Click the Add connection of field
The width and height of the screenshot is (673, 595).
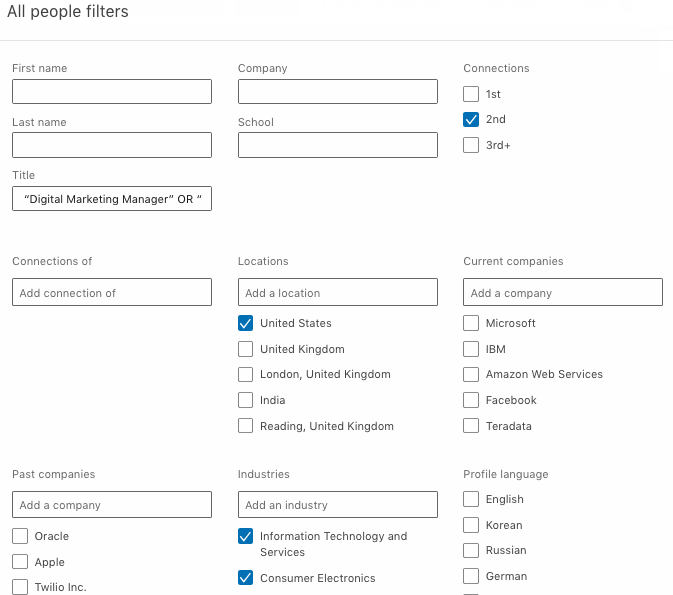click(x=112, y=292)
